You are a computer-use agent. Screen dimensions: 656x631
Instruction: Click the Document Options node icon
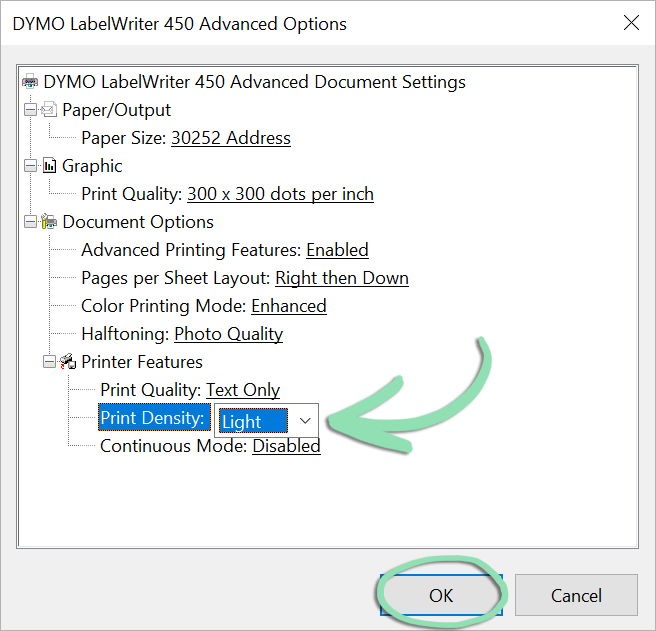coord(50,222)
